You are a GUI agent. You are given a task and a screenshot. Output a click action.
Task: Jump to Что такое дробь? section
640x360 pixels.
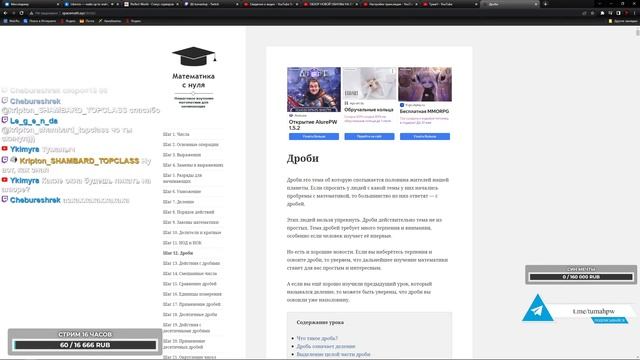317,338
